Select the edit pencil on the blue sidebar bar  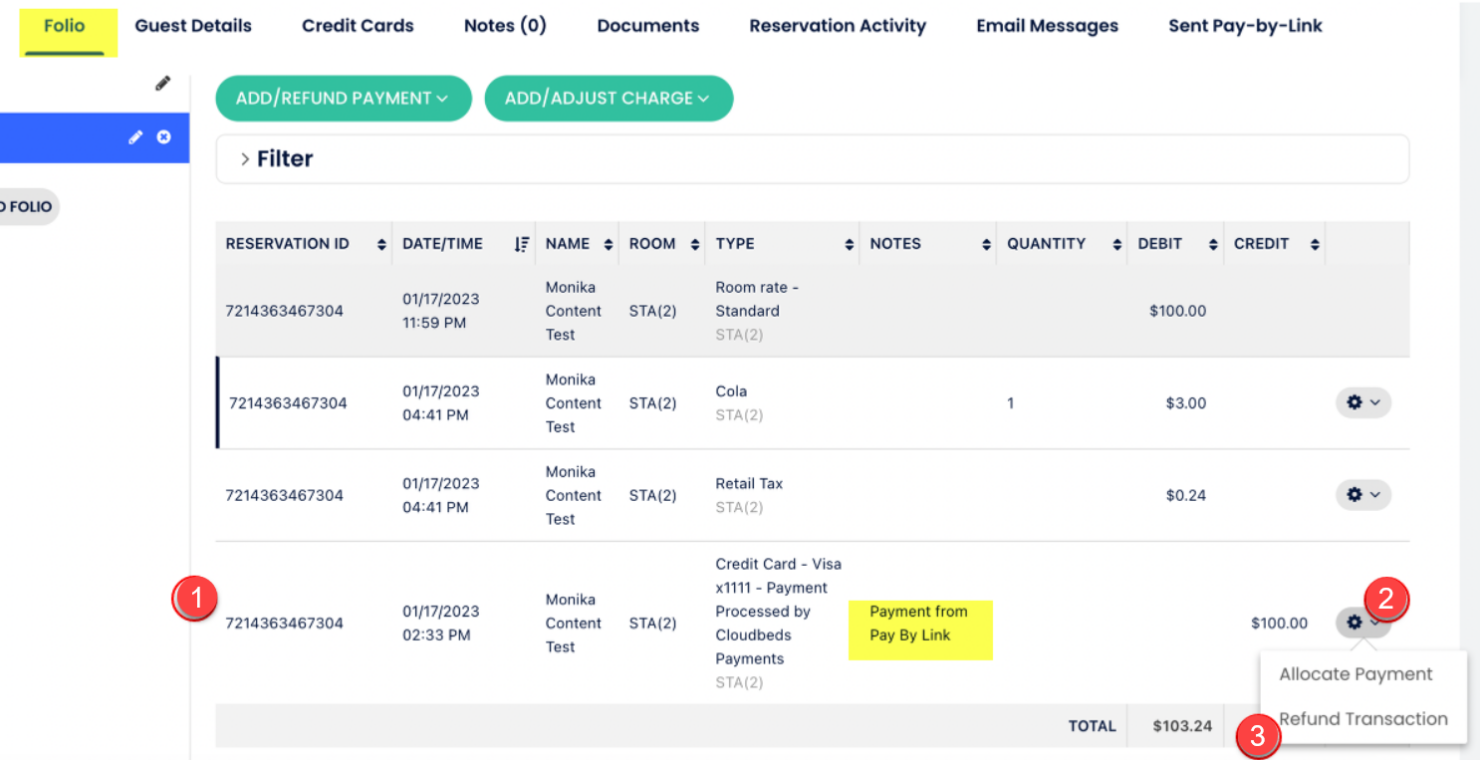coord(135,137)
